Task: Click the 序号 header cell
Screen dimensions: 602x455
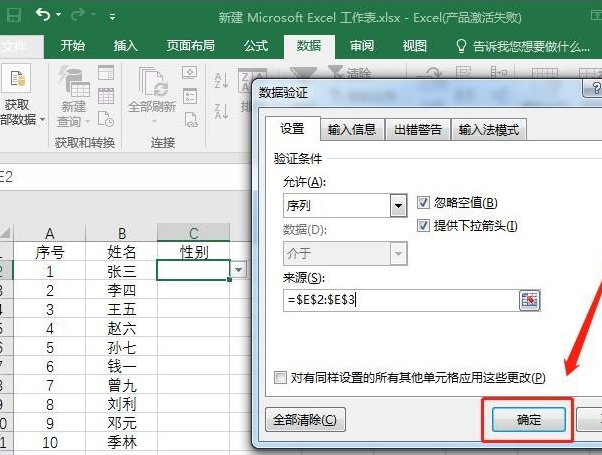Action: 50,252
